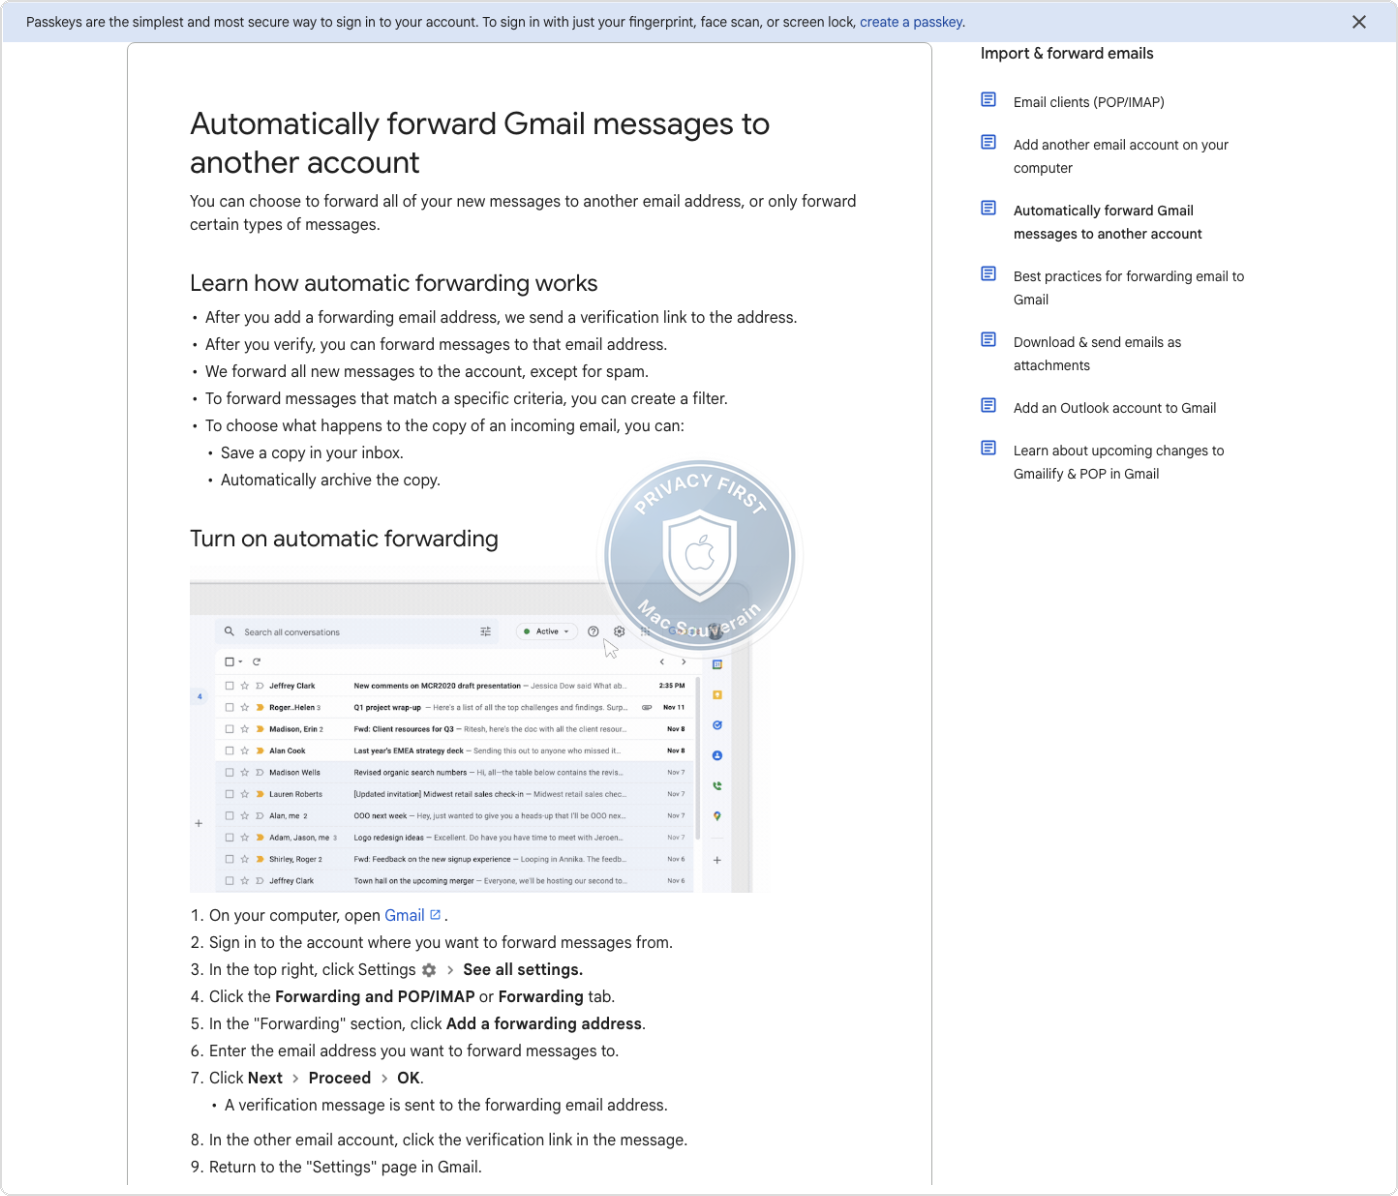Viewport: 1398px width, 1196px height.
Task: Click the Settings gear icon in step 3
Action: (x=429, y=970)
